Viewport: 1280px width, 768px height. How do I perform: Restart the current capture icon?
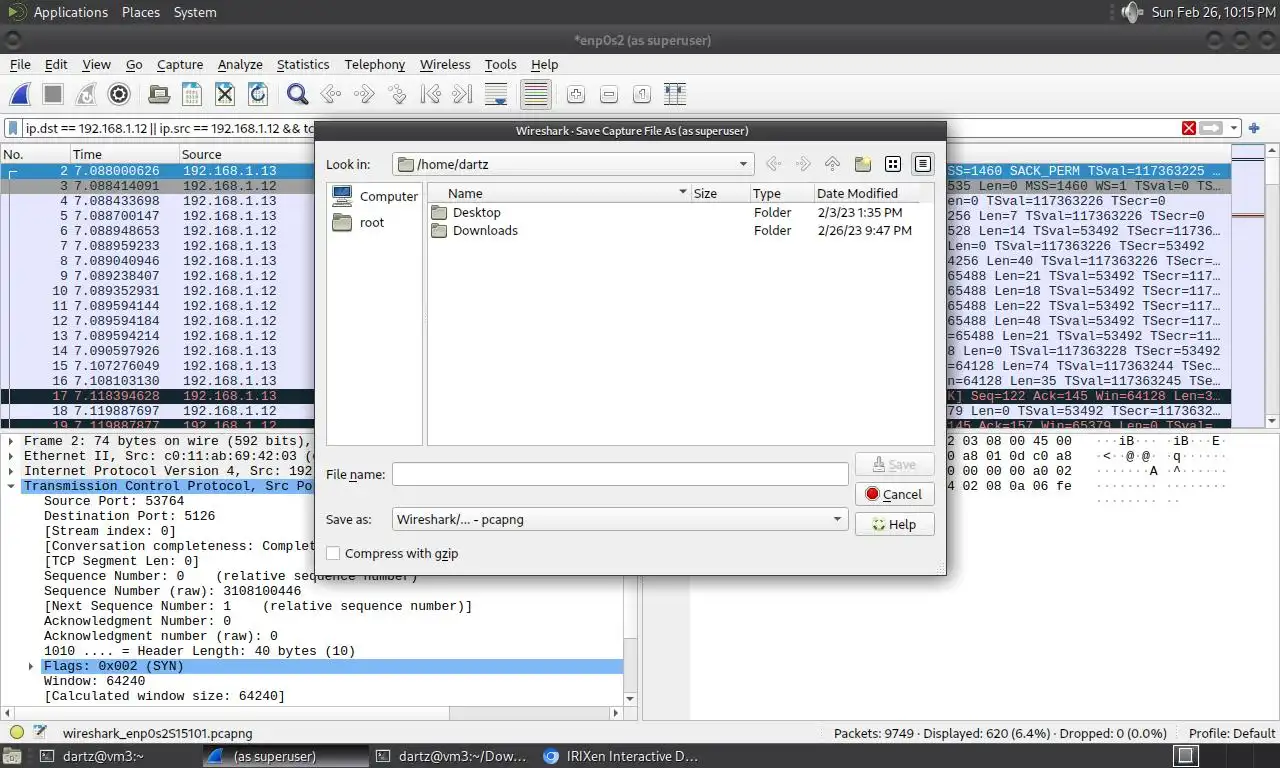point(86,94)
